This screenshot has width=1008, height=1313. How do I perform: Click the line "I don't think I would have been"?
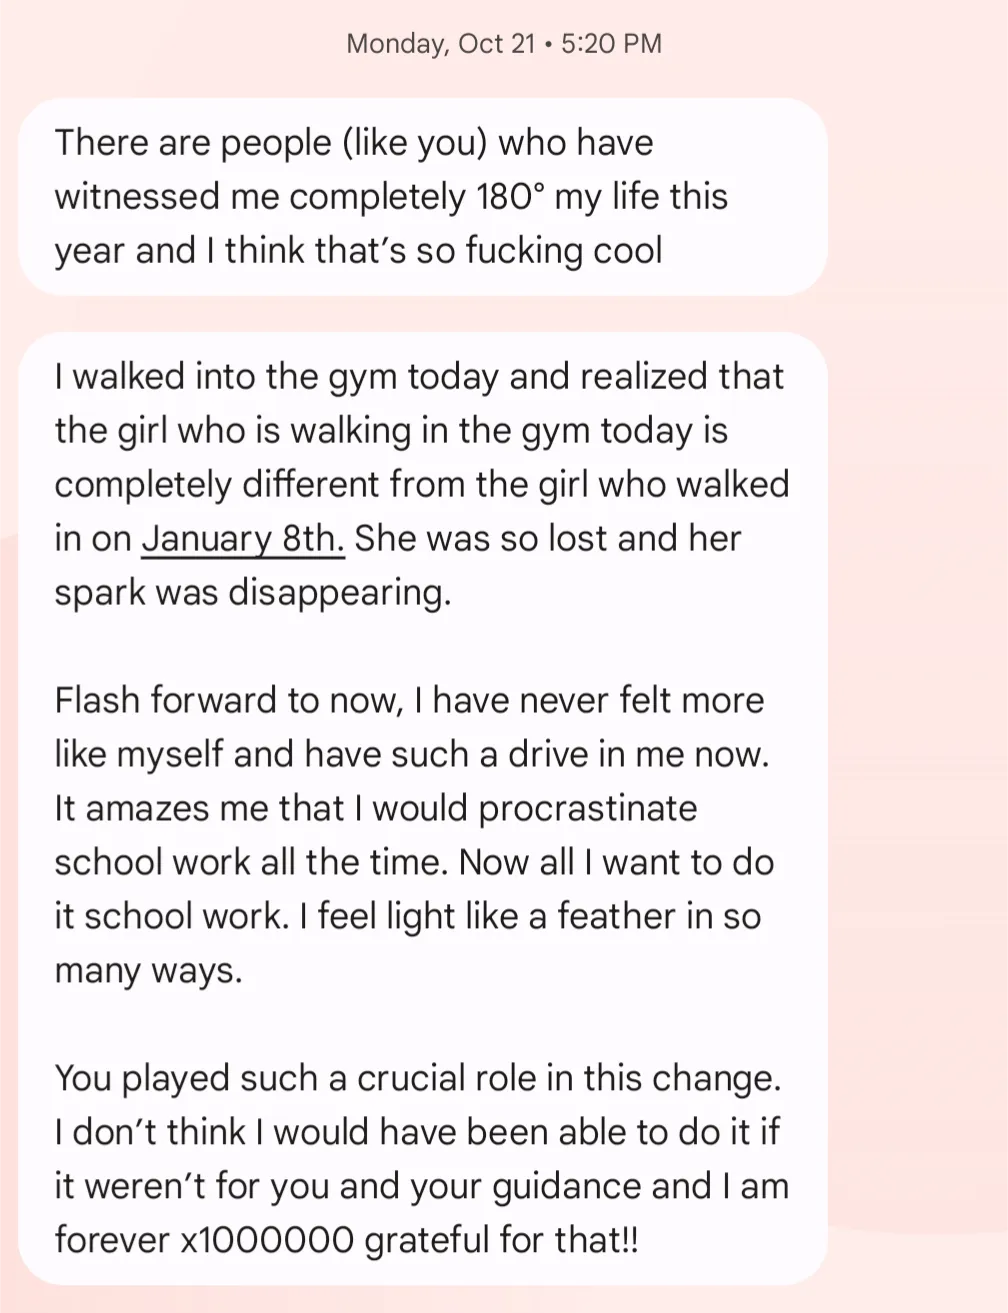pos(417,1132)
